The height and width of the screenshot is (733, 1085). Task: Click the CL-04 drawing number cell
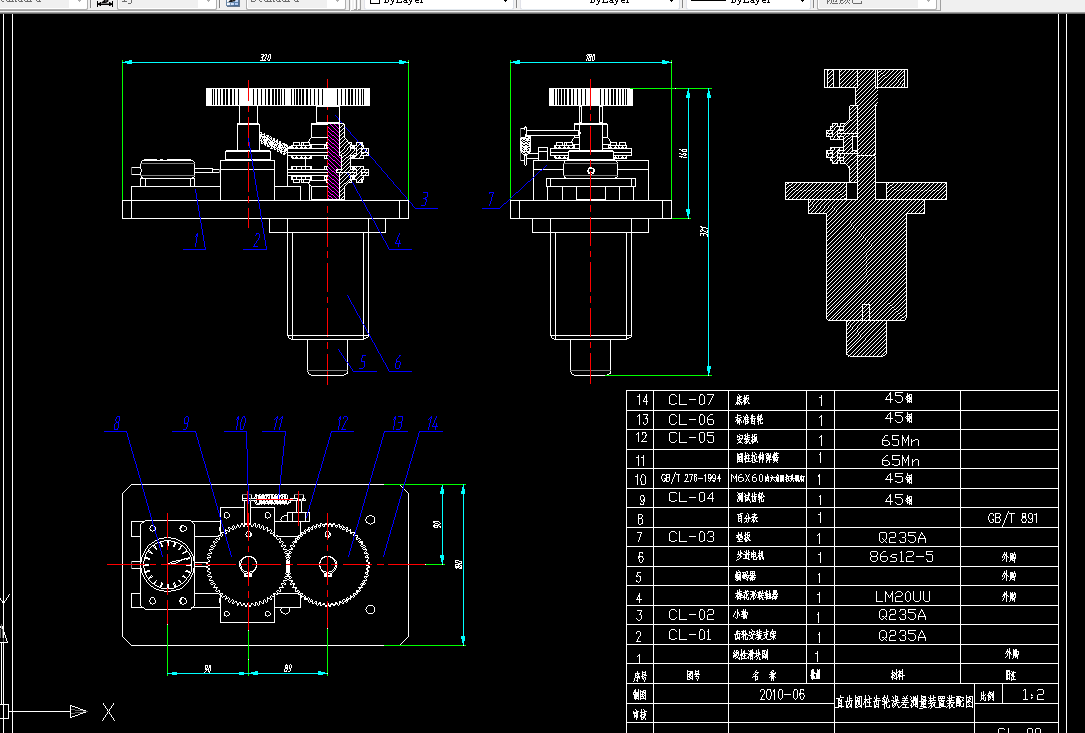pos(691,497)
